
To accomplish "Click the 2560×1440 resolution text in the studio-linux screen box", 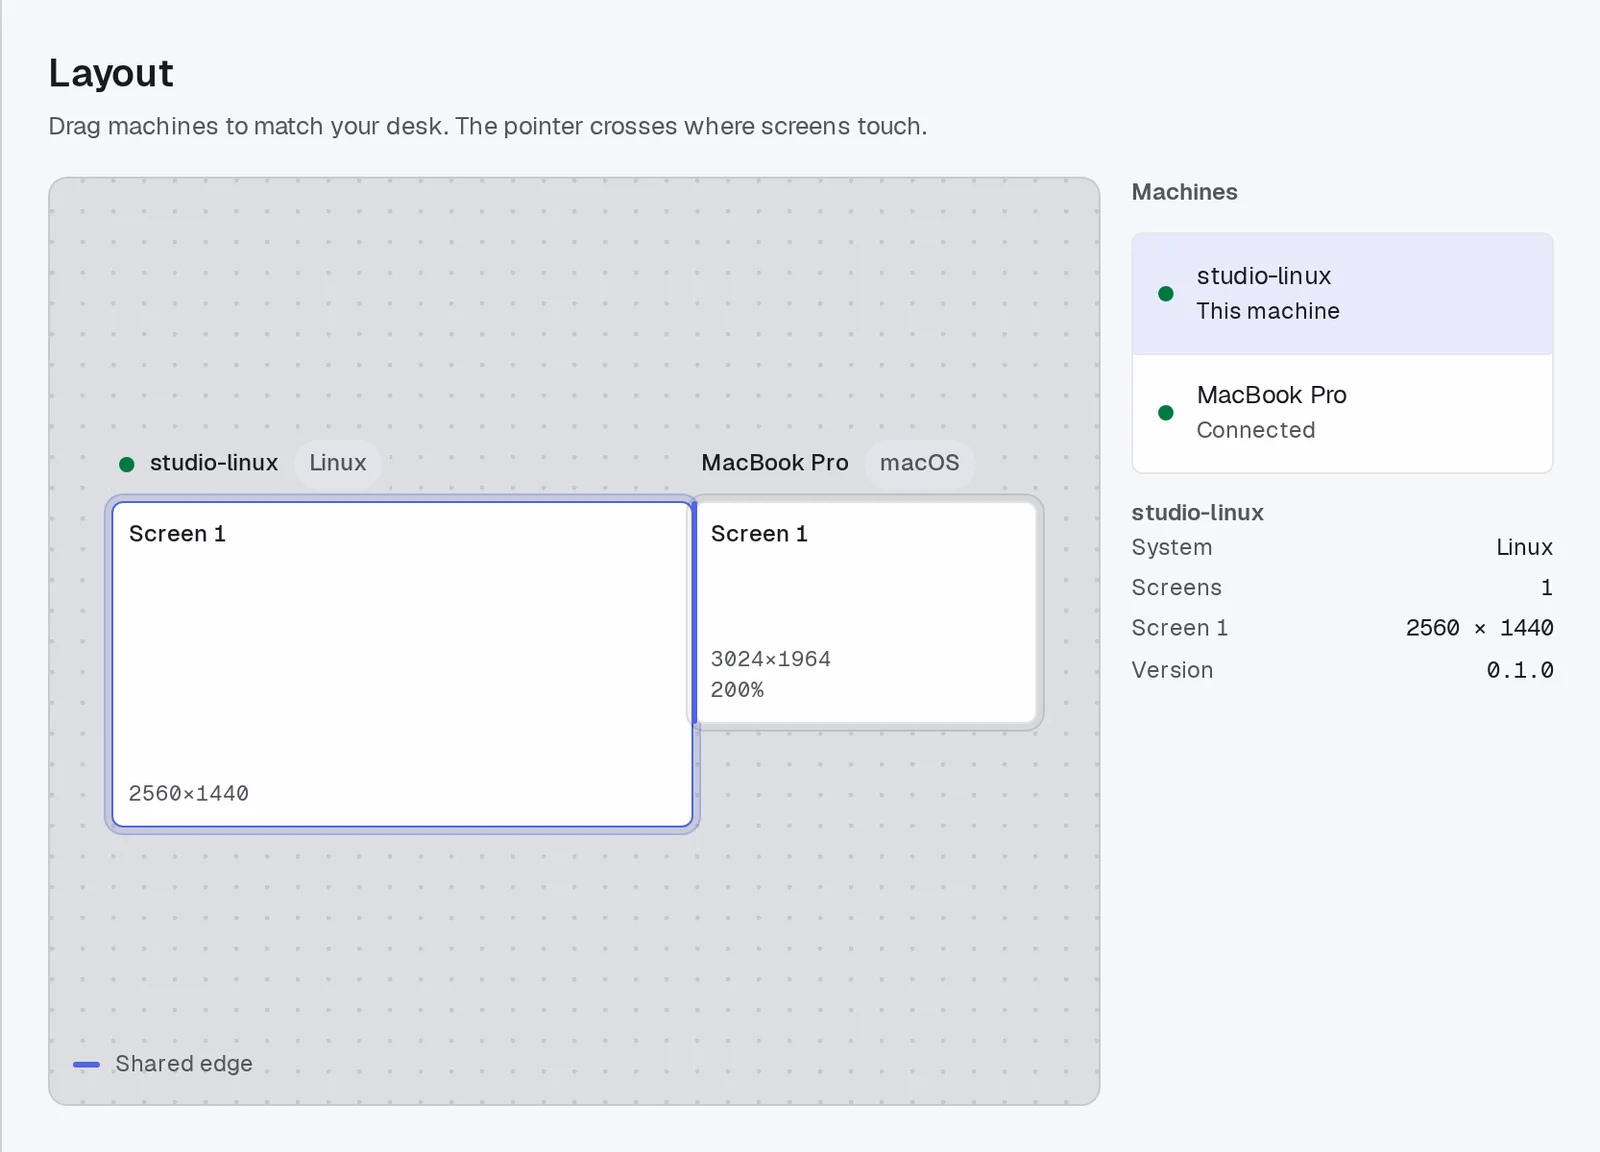I will 189,794.
